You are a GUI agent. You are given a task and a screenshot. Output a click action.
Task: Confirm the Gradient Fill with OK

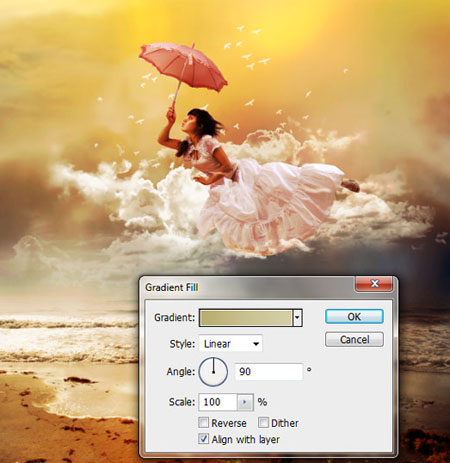[x=354, y=316]
